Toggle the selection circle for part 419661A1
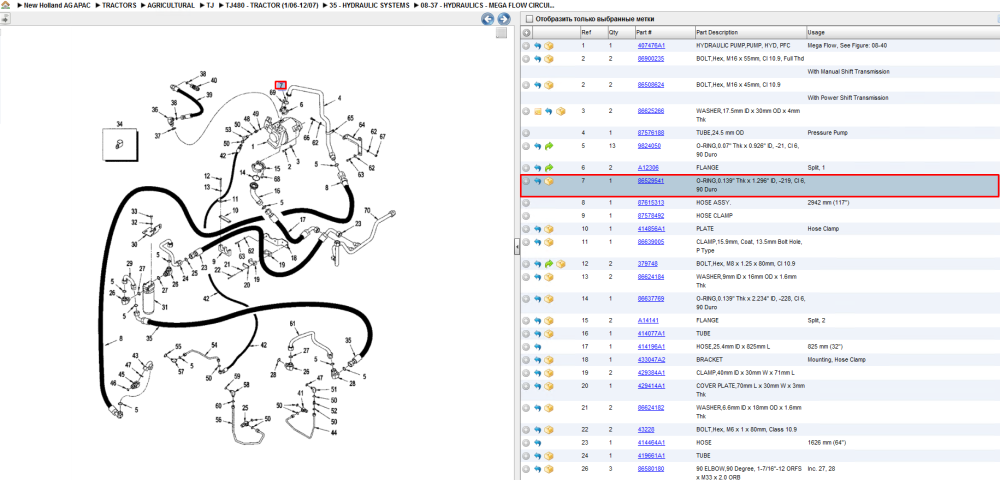 coord(526,456)
